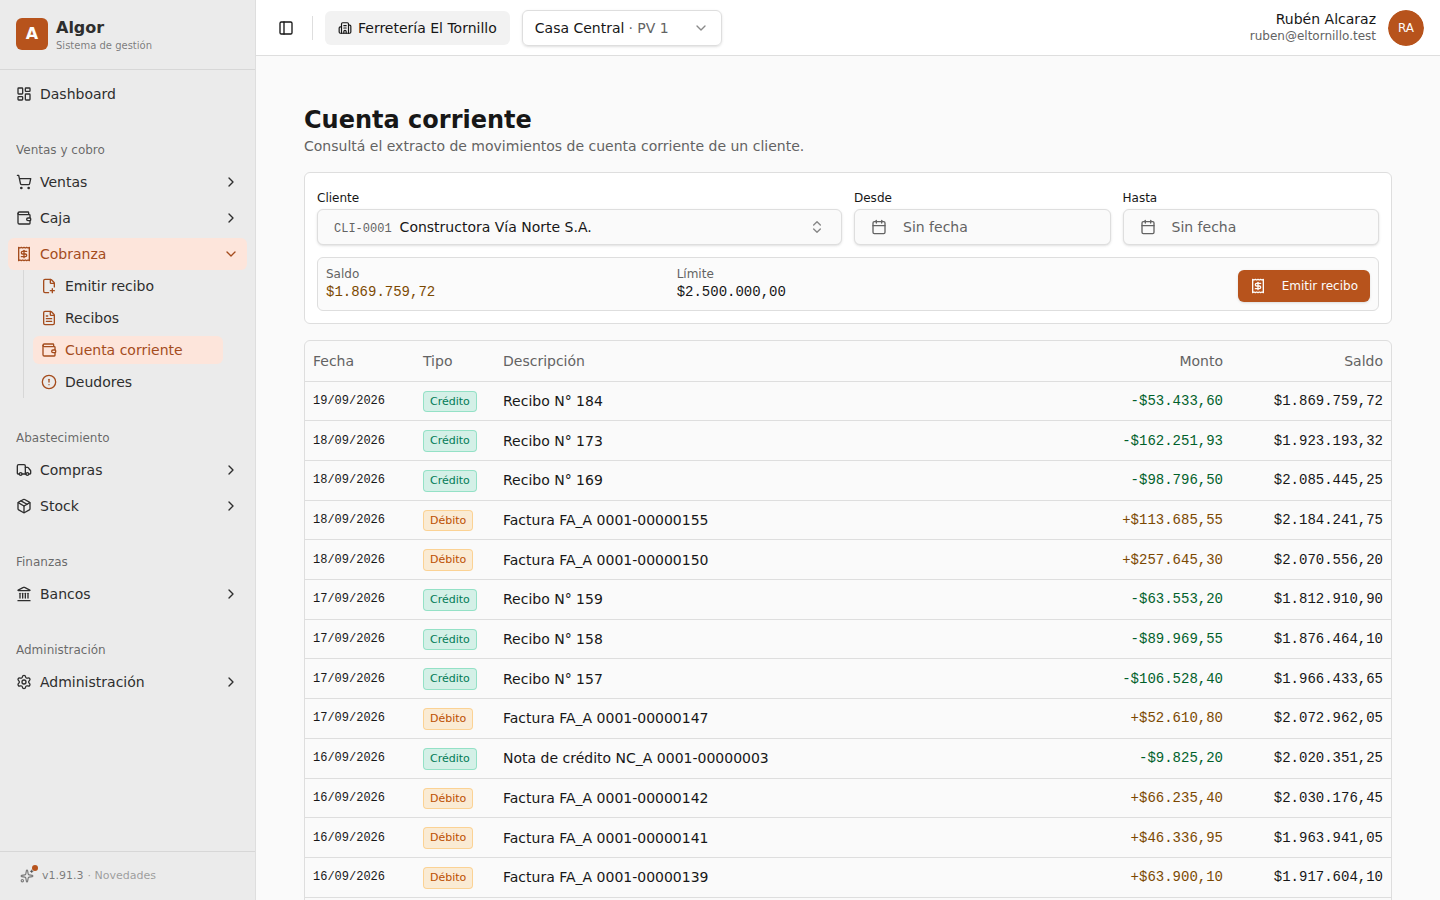Click the Emitir recibo sidebar icon
The width and height of the screenshot is (1440, 900).
49,286
